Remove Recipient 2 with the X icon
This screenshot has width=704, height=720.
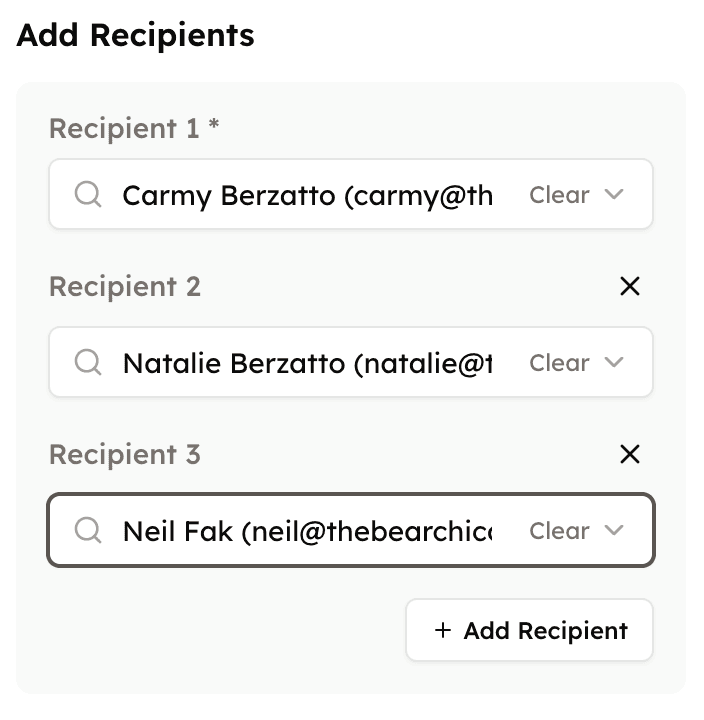[630, 287]
